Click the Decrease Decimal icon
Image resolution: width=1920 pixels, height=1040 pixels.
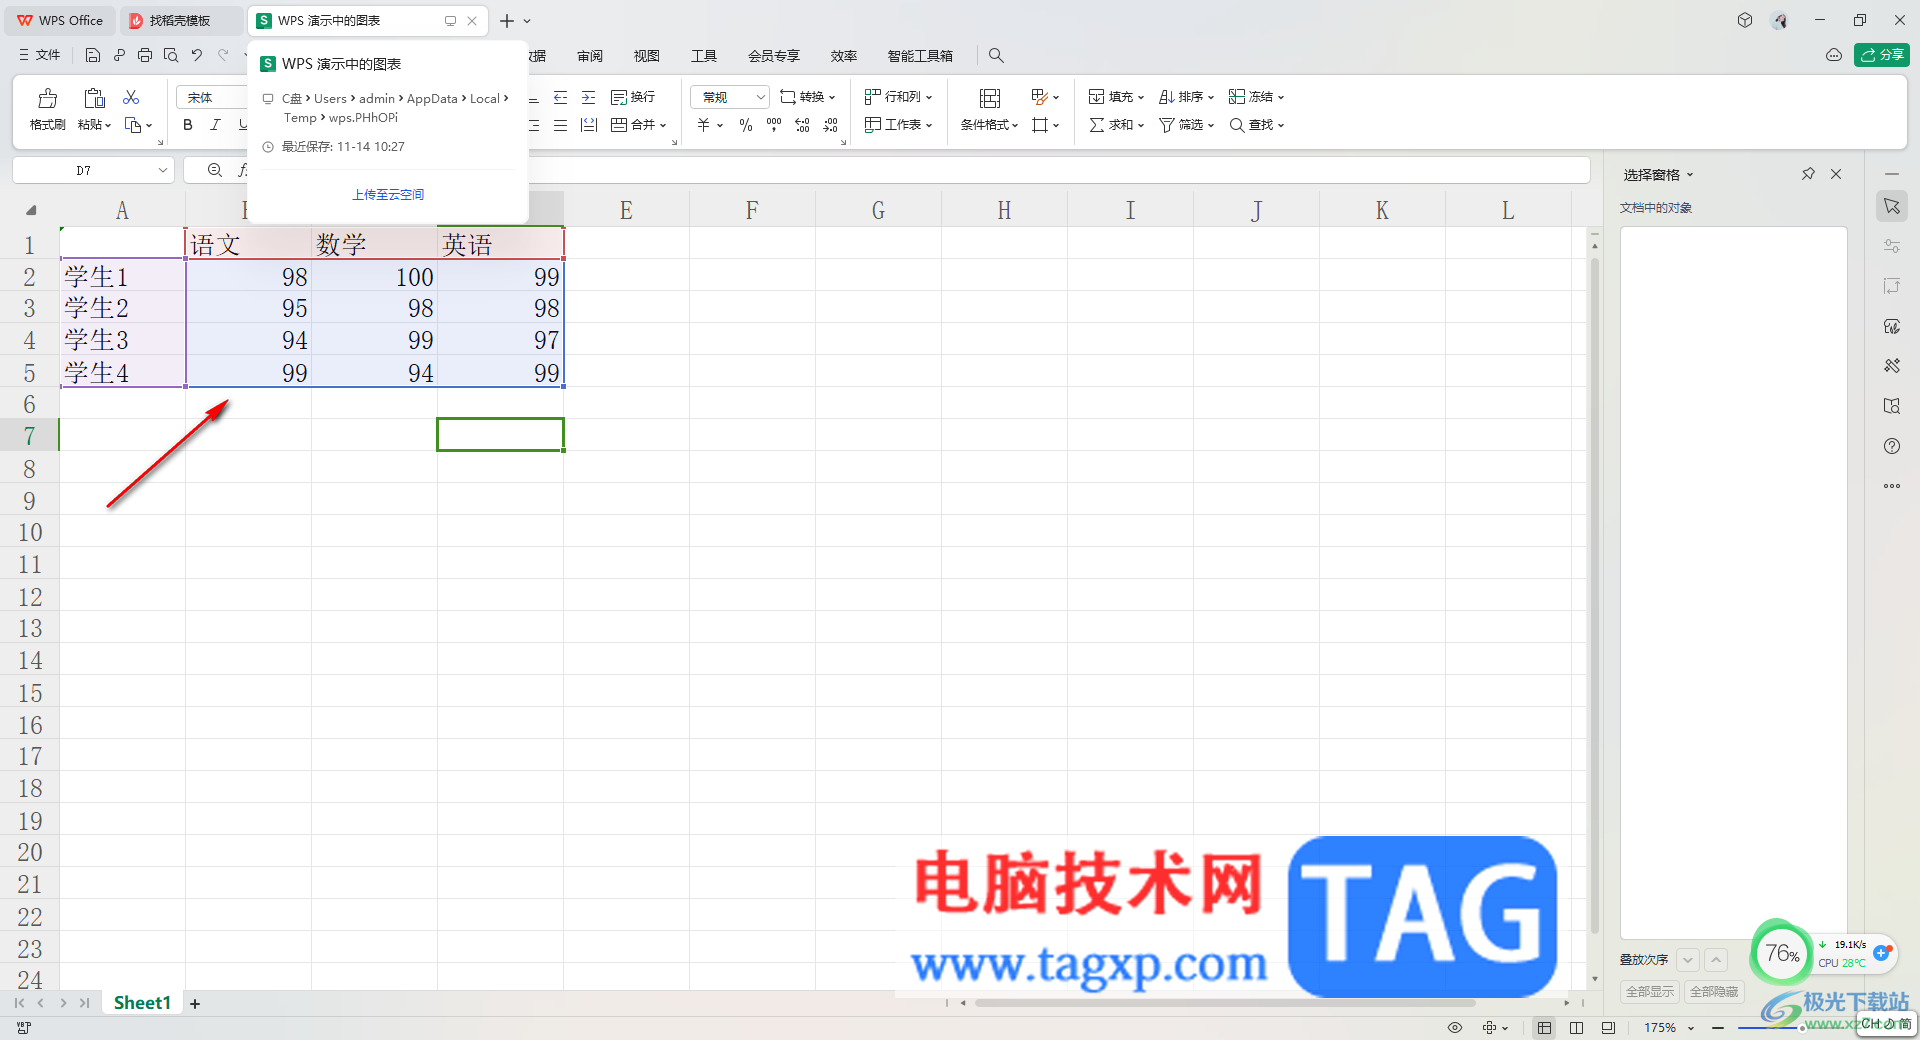tap(831, 125)
